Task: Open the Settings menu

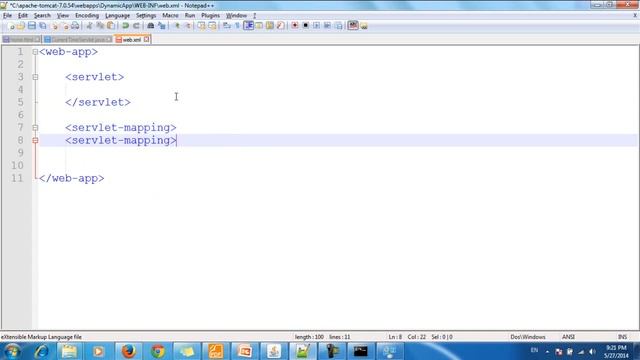Action: click(x=146, y=16)
